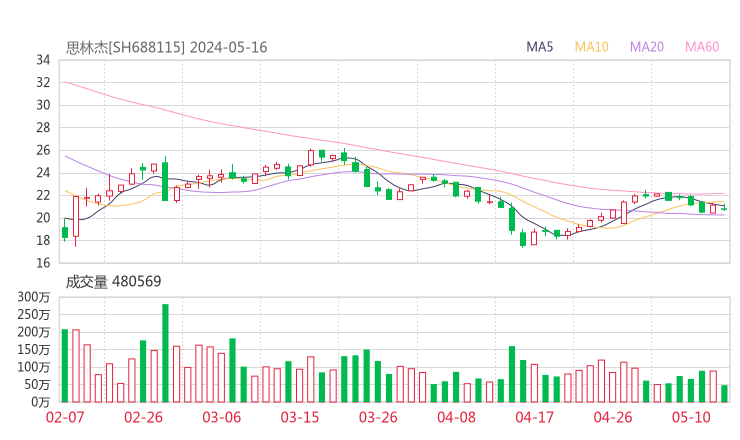Click the 150万 volume axis label
Image resolution: width=740 pixels, height=440 pixels.
pyautogui.click(x=34, y=349)
